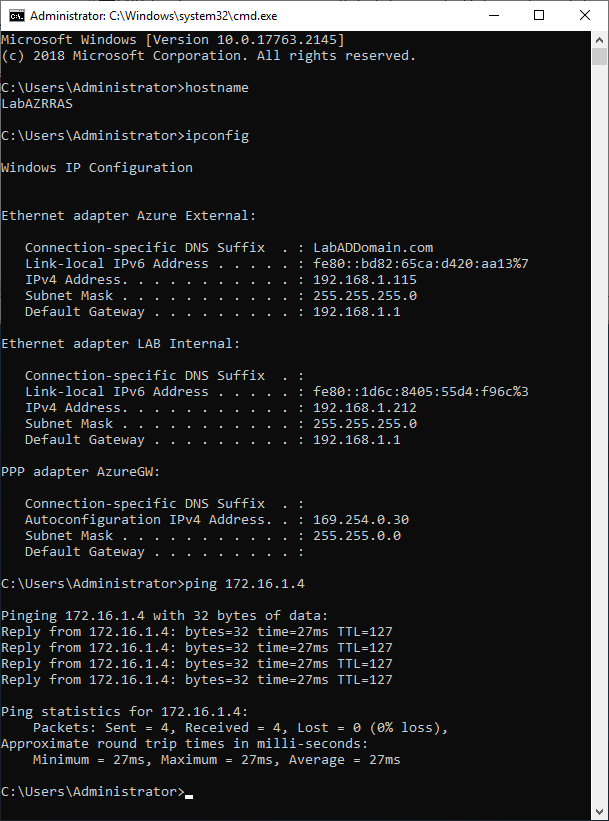Click the typed ipconfig command
Viewport: 609px width, 821px height.
coord(217,136)
